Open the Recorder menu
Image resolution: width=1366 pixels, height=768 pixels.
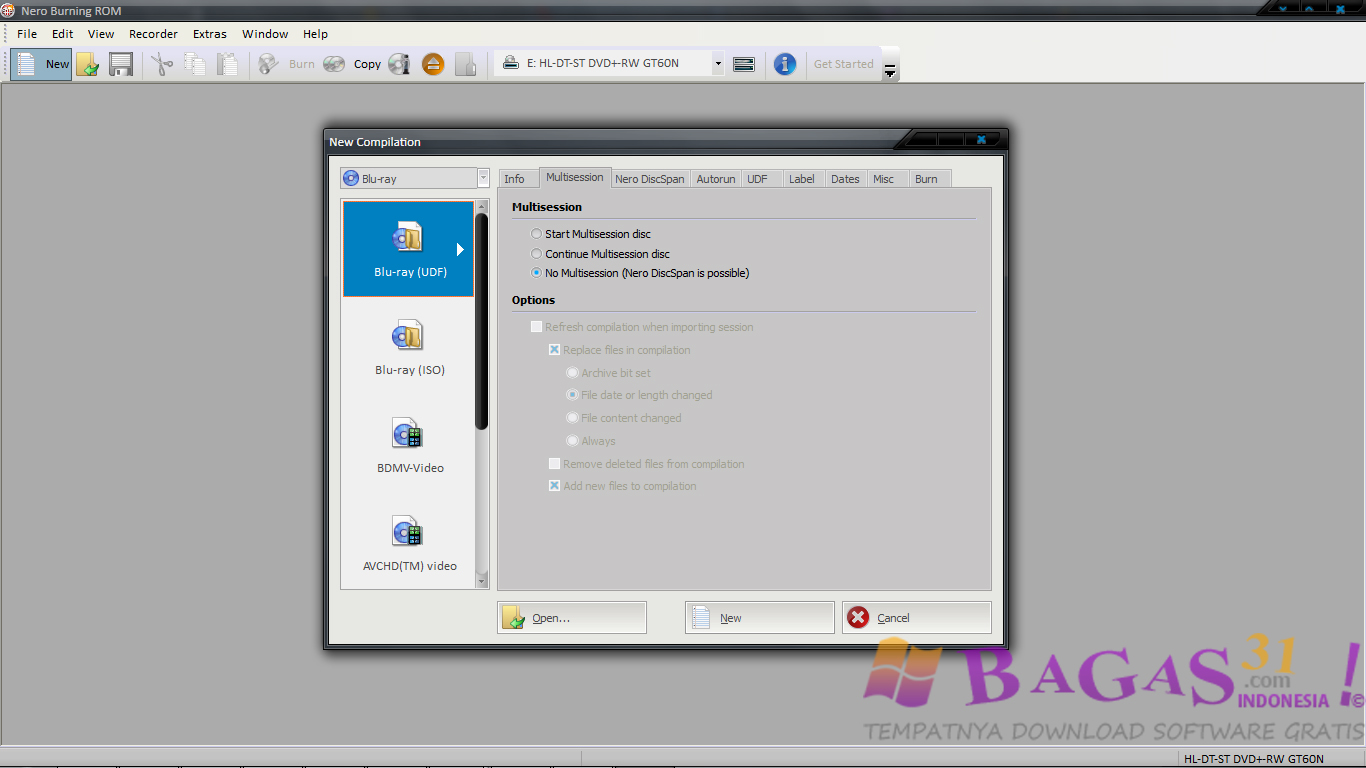tap(153, 34)
